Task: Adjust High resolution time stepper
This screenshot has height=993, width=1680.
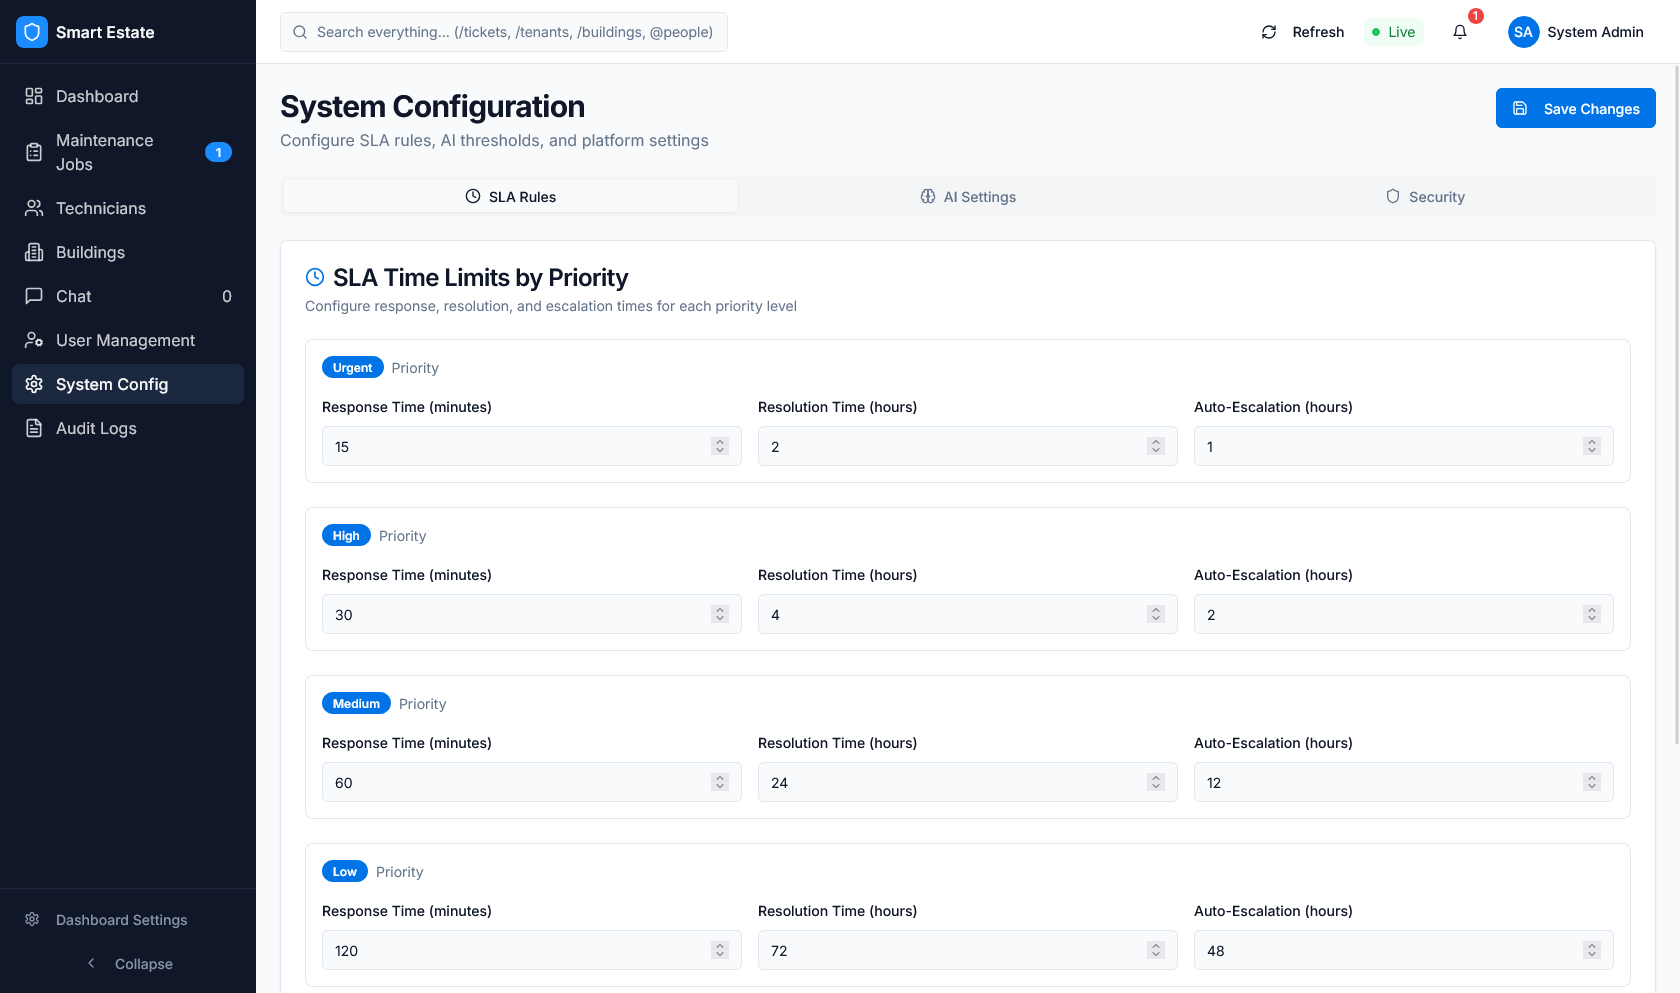Action: (x=1156, y=614)
